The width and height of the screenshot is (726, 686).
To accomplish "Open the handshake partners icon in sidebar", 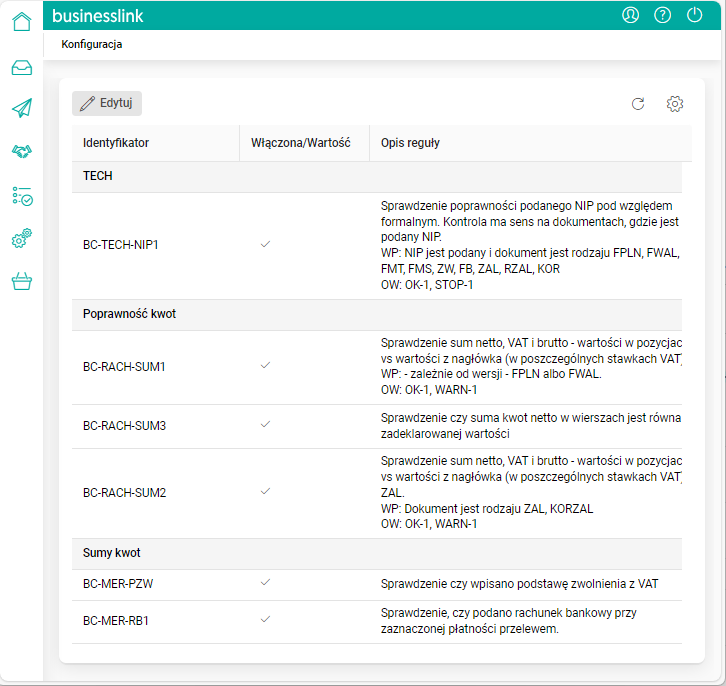I will pyautogui.click(x=22, y=151).
